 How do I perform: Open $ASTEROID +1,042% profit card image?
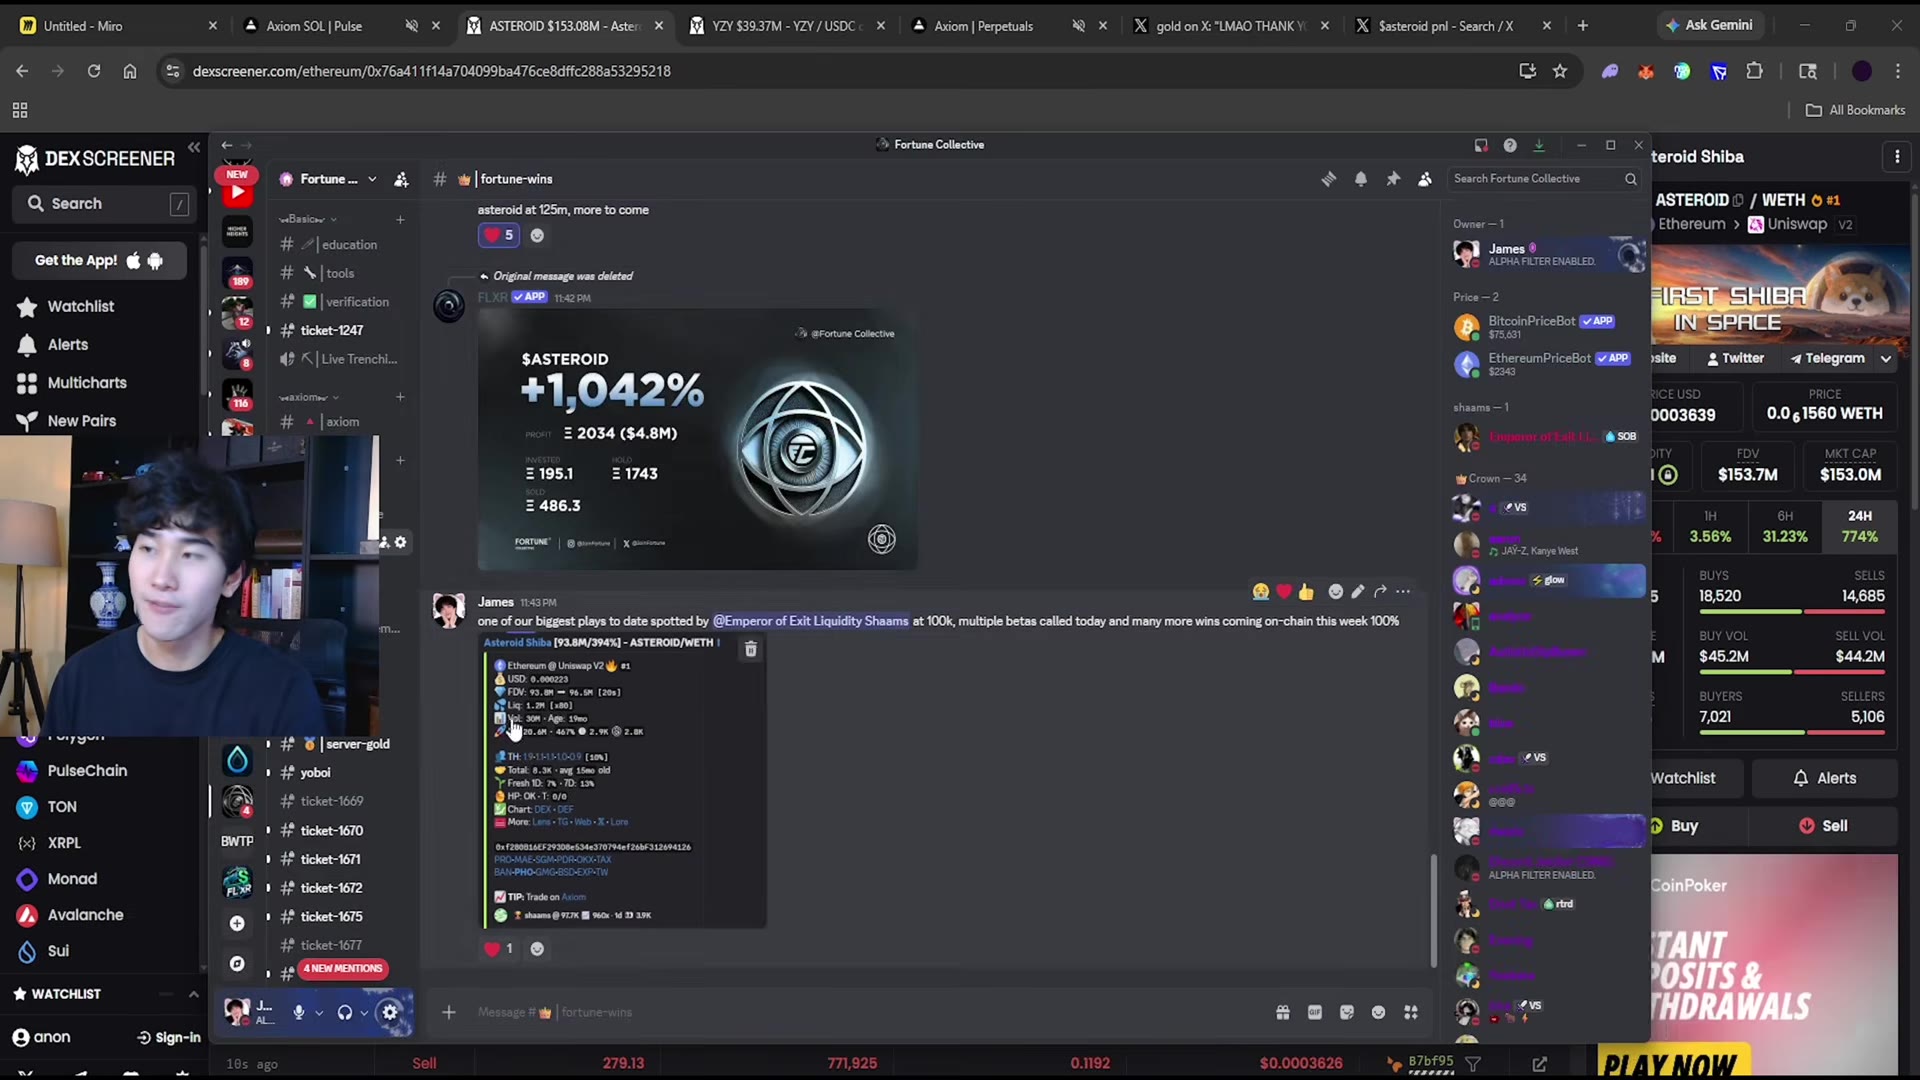pos(697,439)
